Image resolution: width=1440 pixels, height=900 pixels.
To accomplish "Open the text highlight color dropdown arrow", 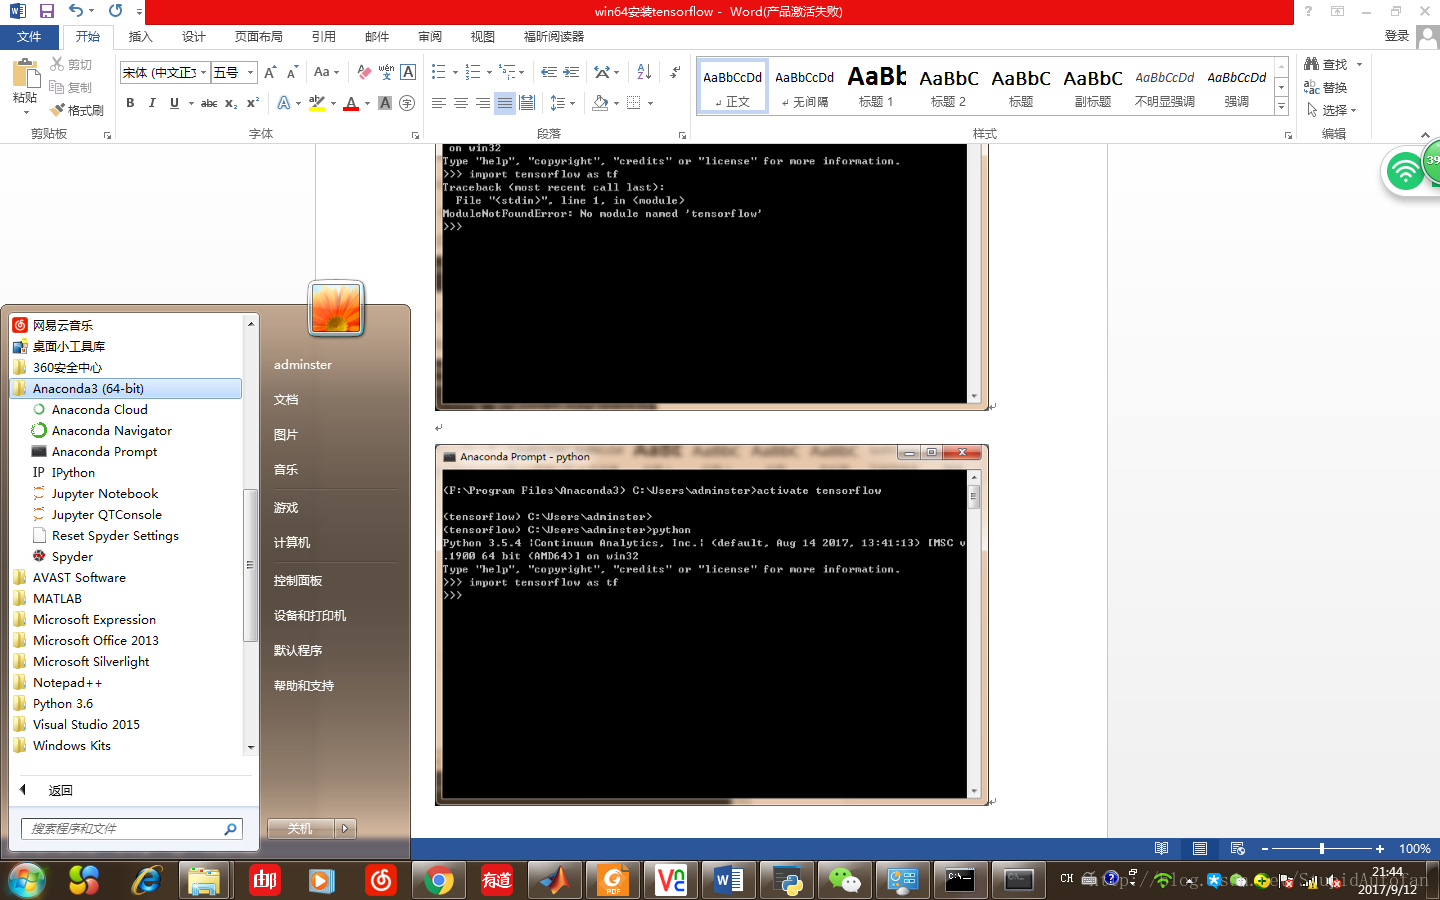I will (x=333, y=103).
